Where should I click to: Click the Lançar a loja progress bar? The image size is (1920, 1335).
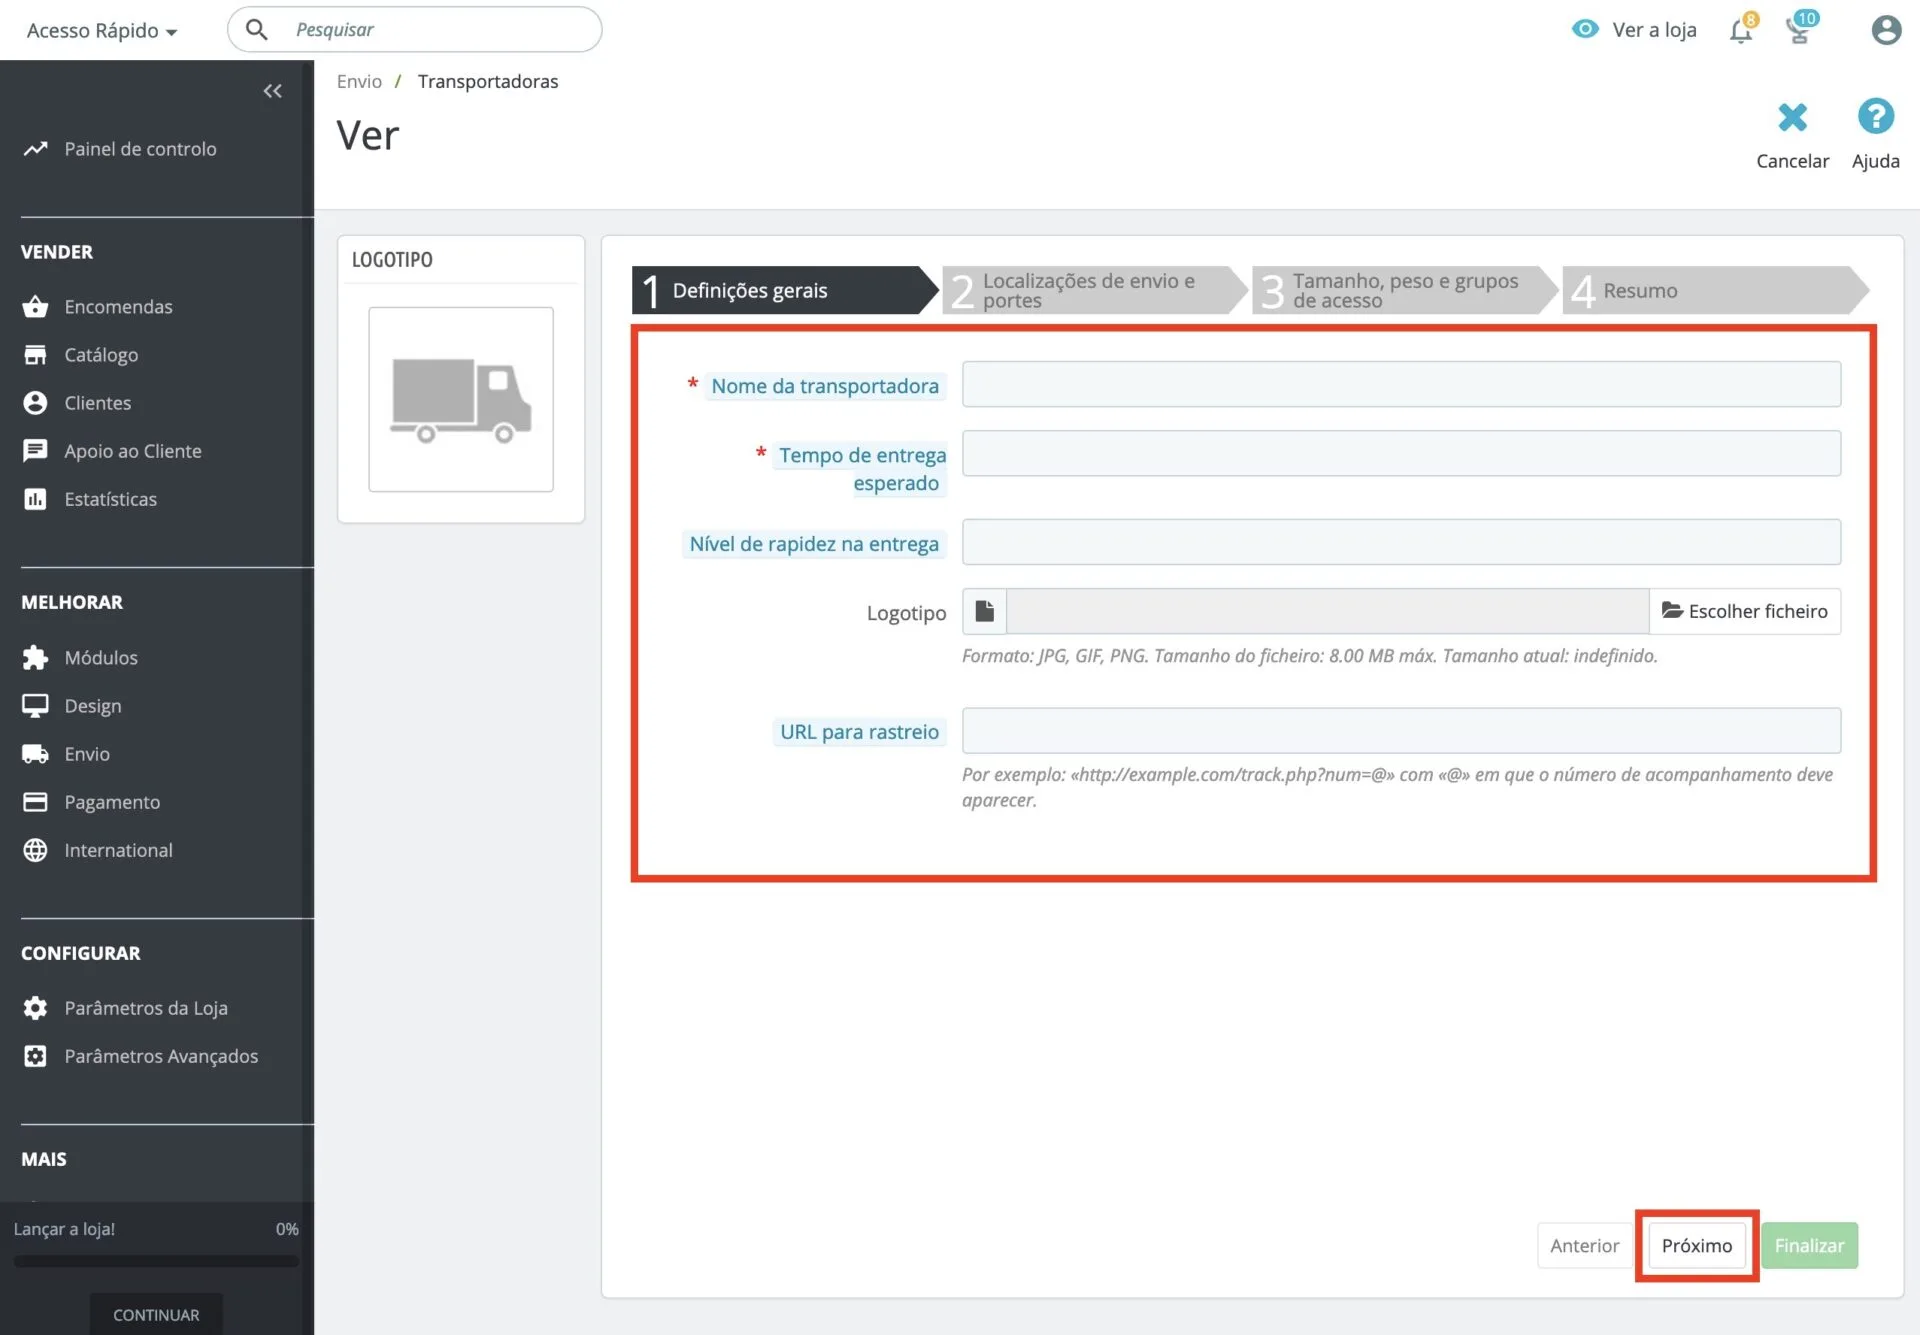[156, 1261]
